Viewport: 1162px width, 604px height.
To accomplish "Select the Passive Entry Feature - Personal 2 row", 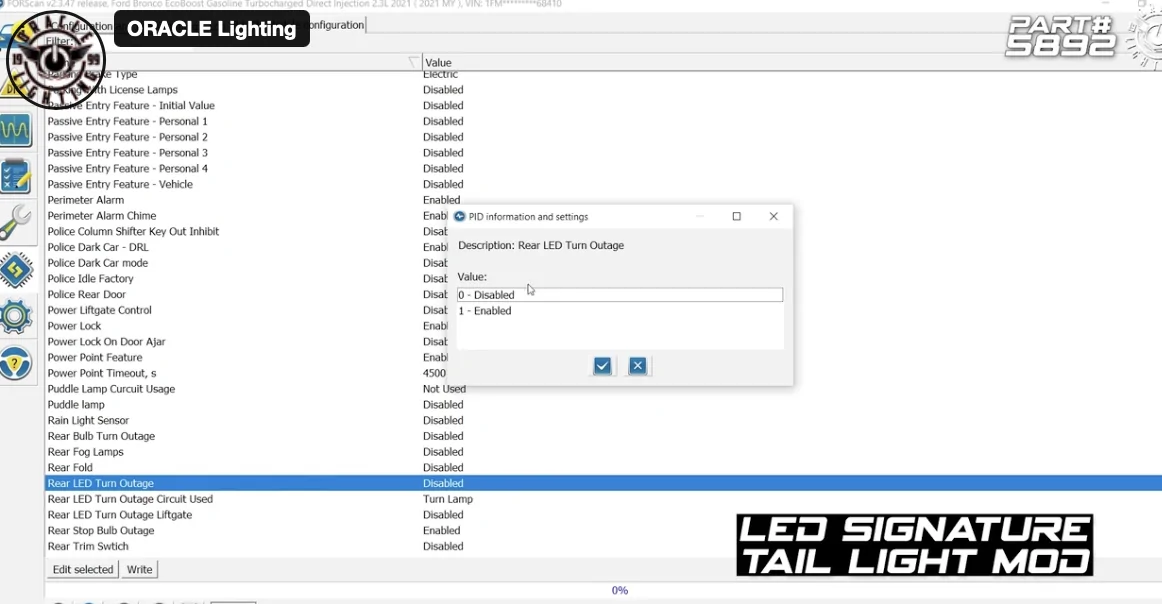I will coord(603,137).
